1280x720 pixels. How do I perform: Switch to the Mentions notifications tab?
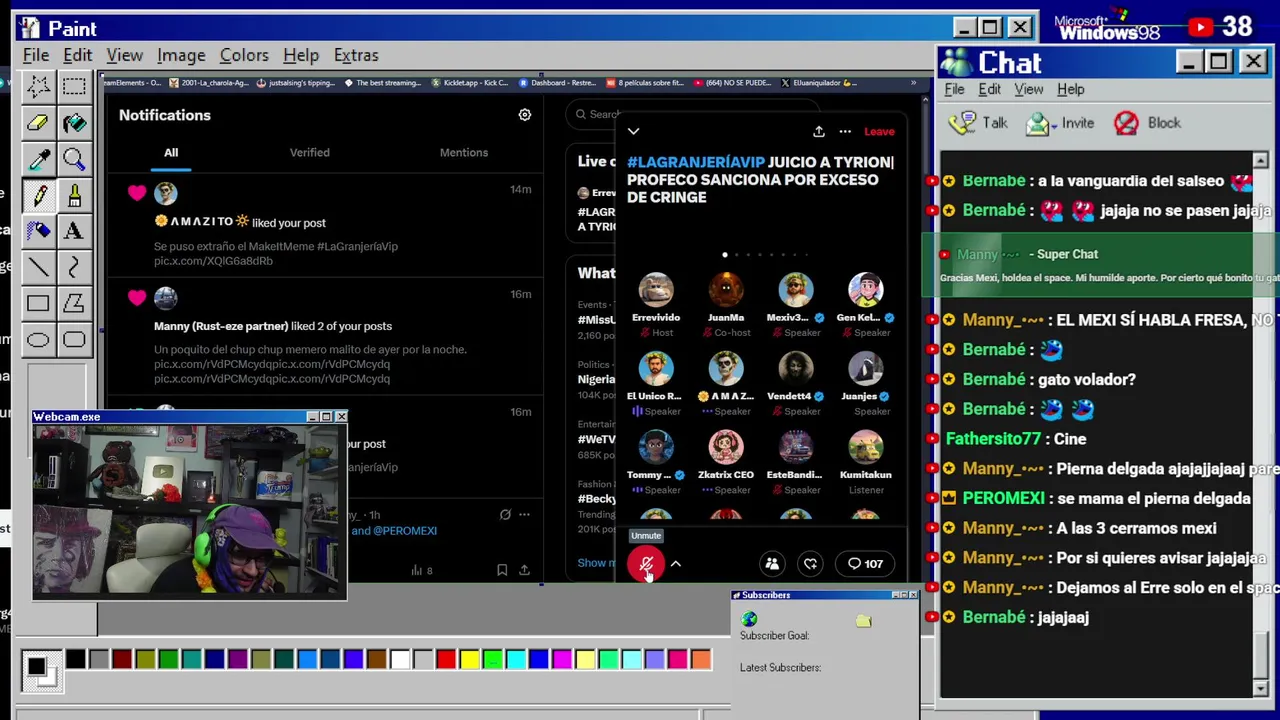[464, 152]
